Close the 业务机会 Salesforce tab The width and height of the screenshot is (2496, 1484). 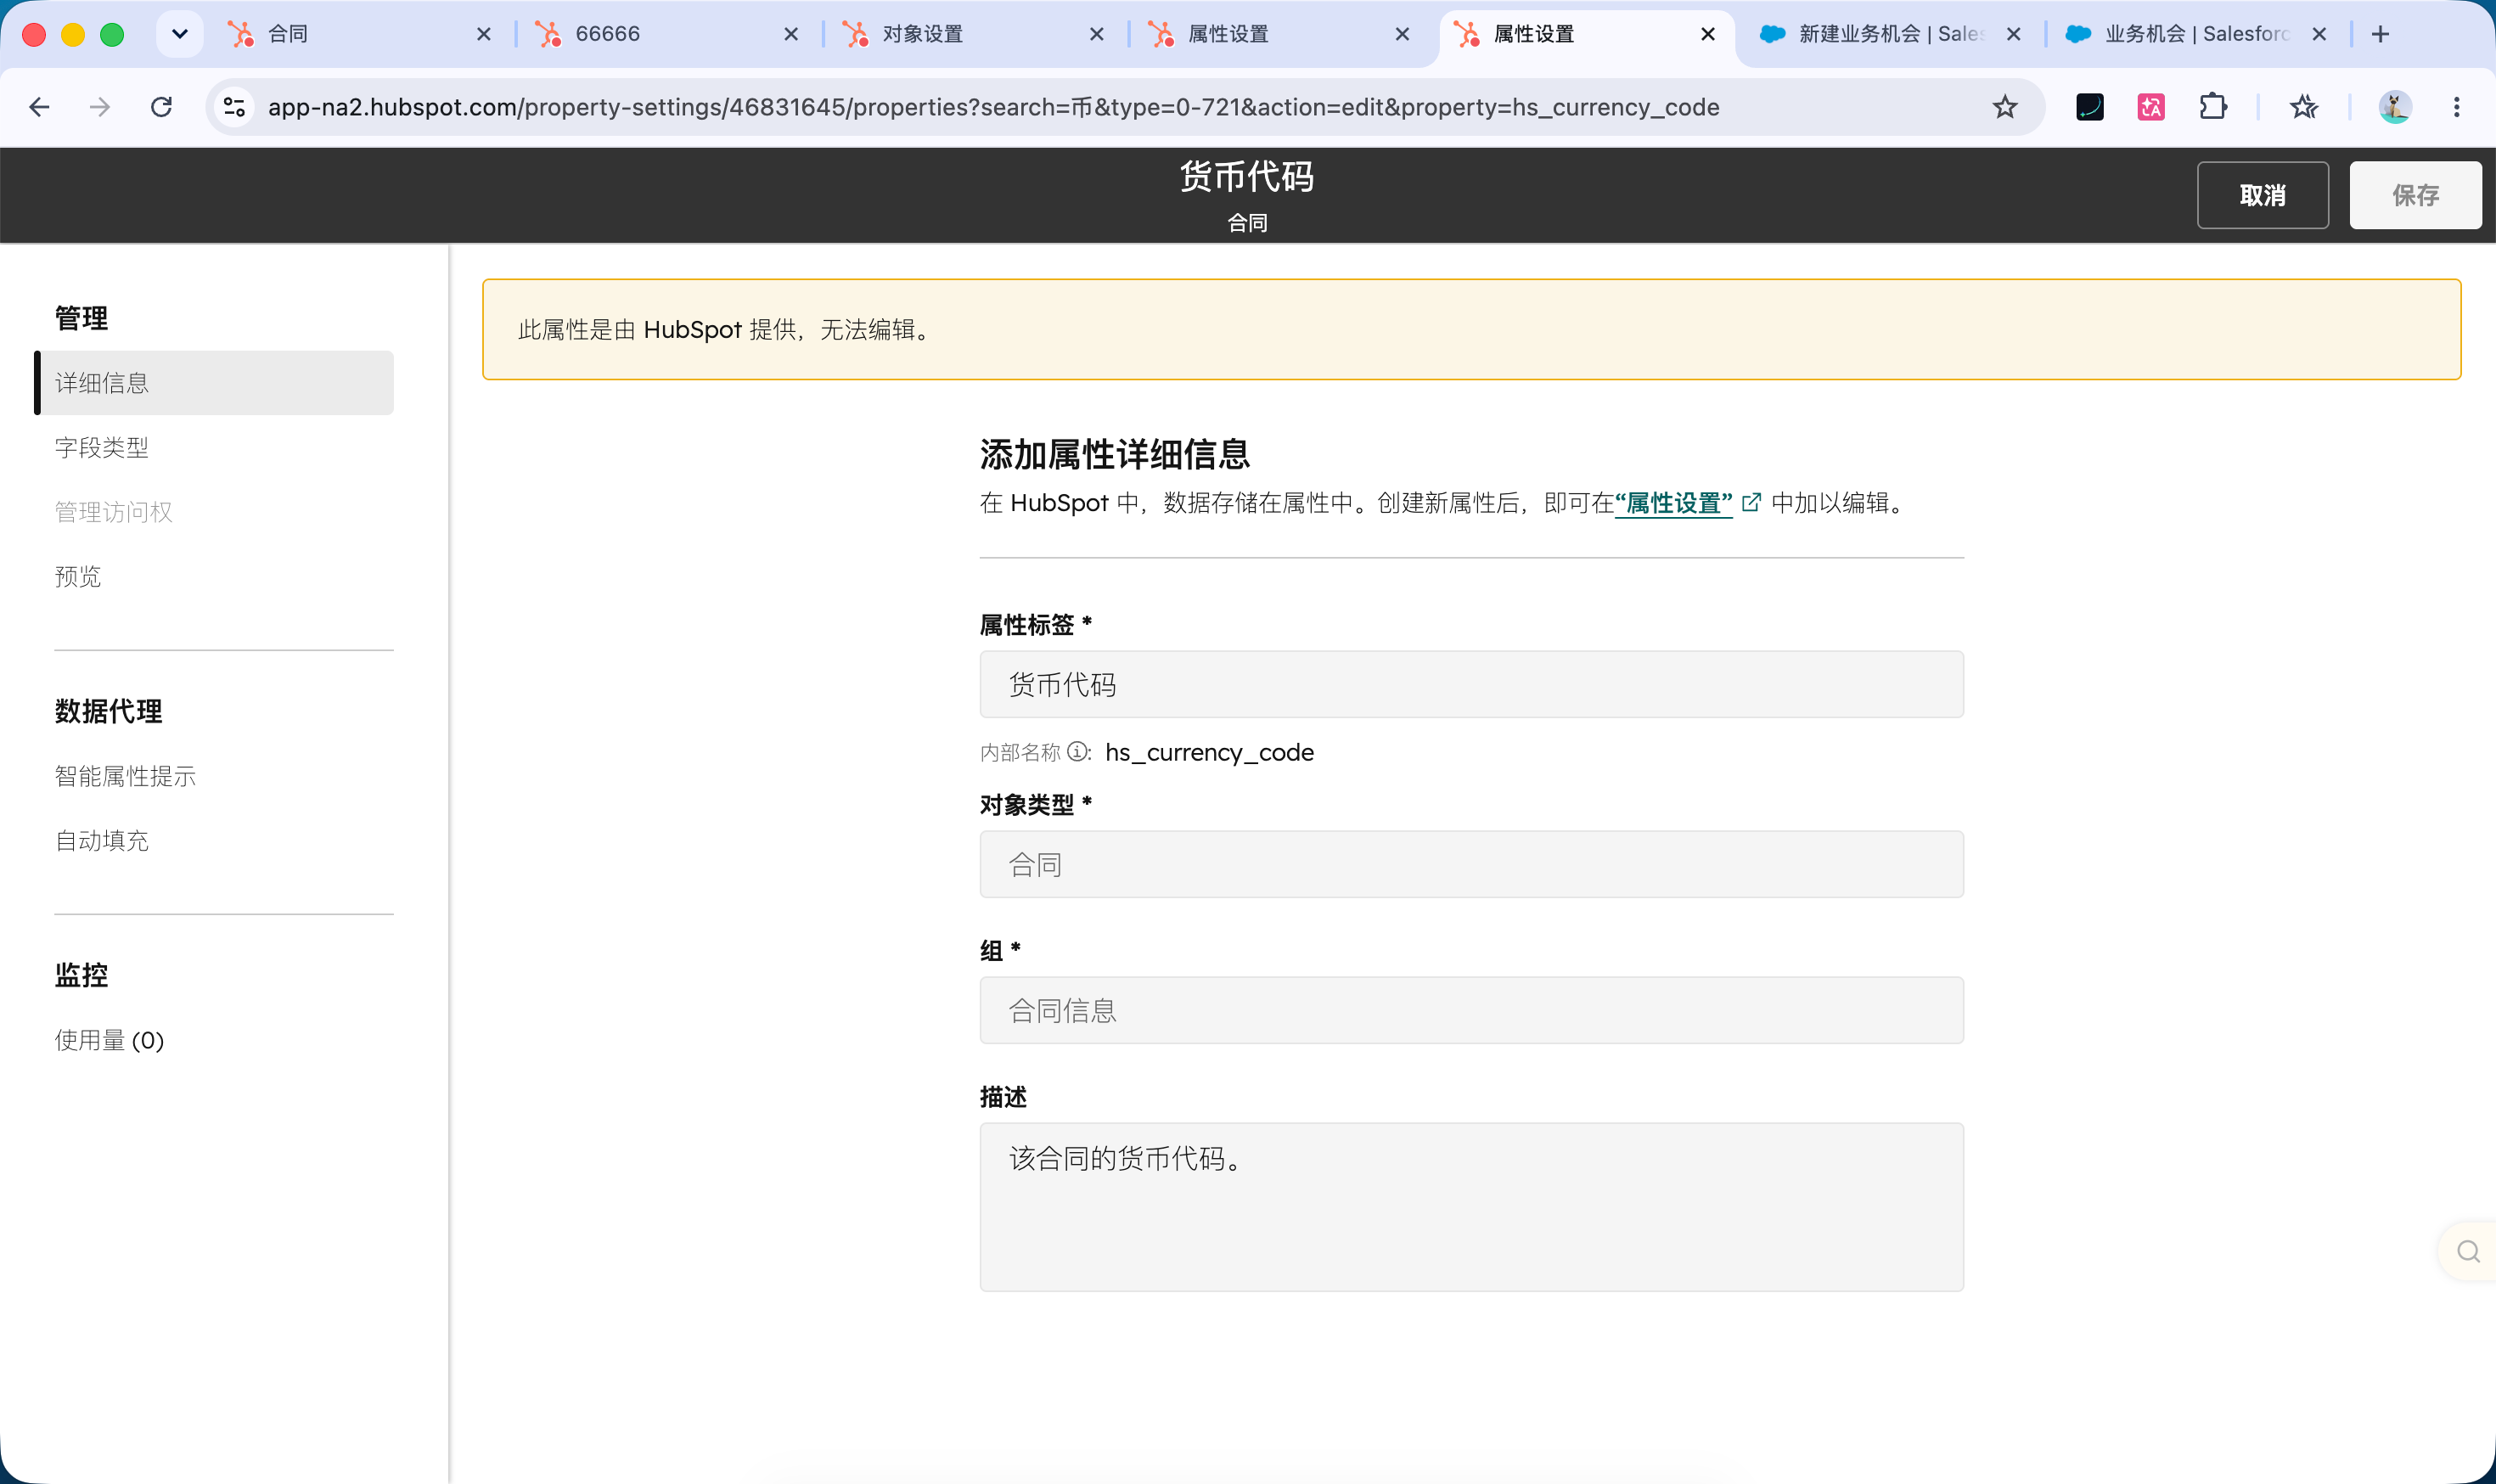2319,34
